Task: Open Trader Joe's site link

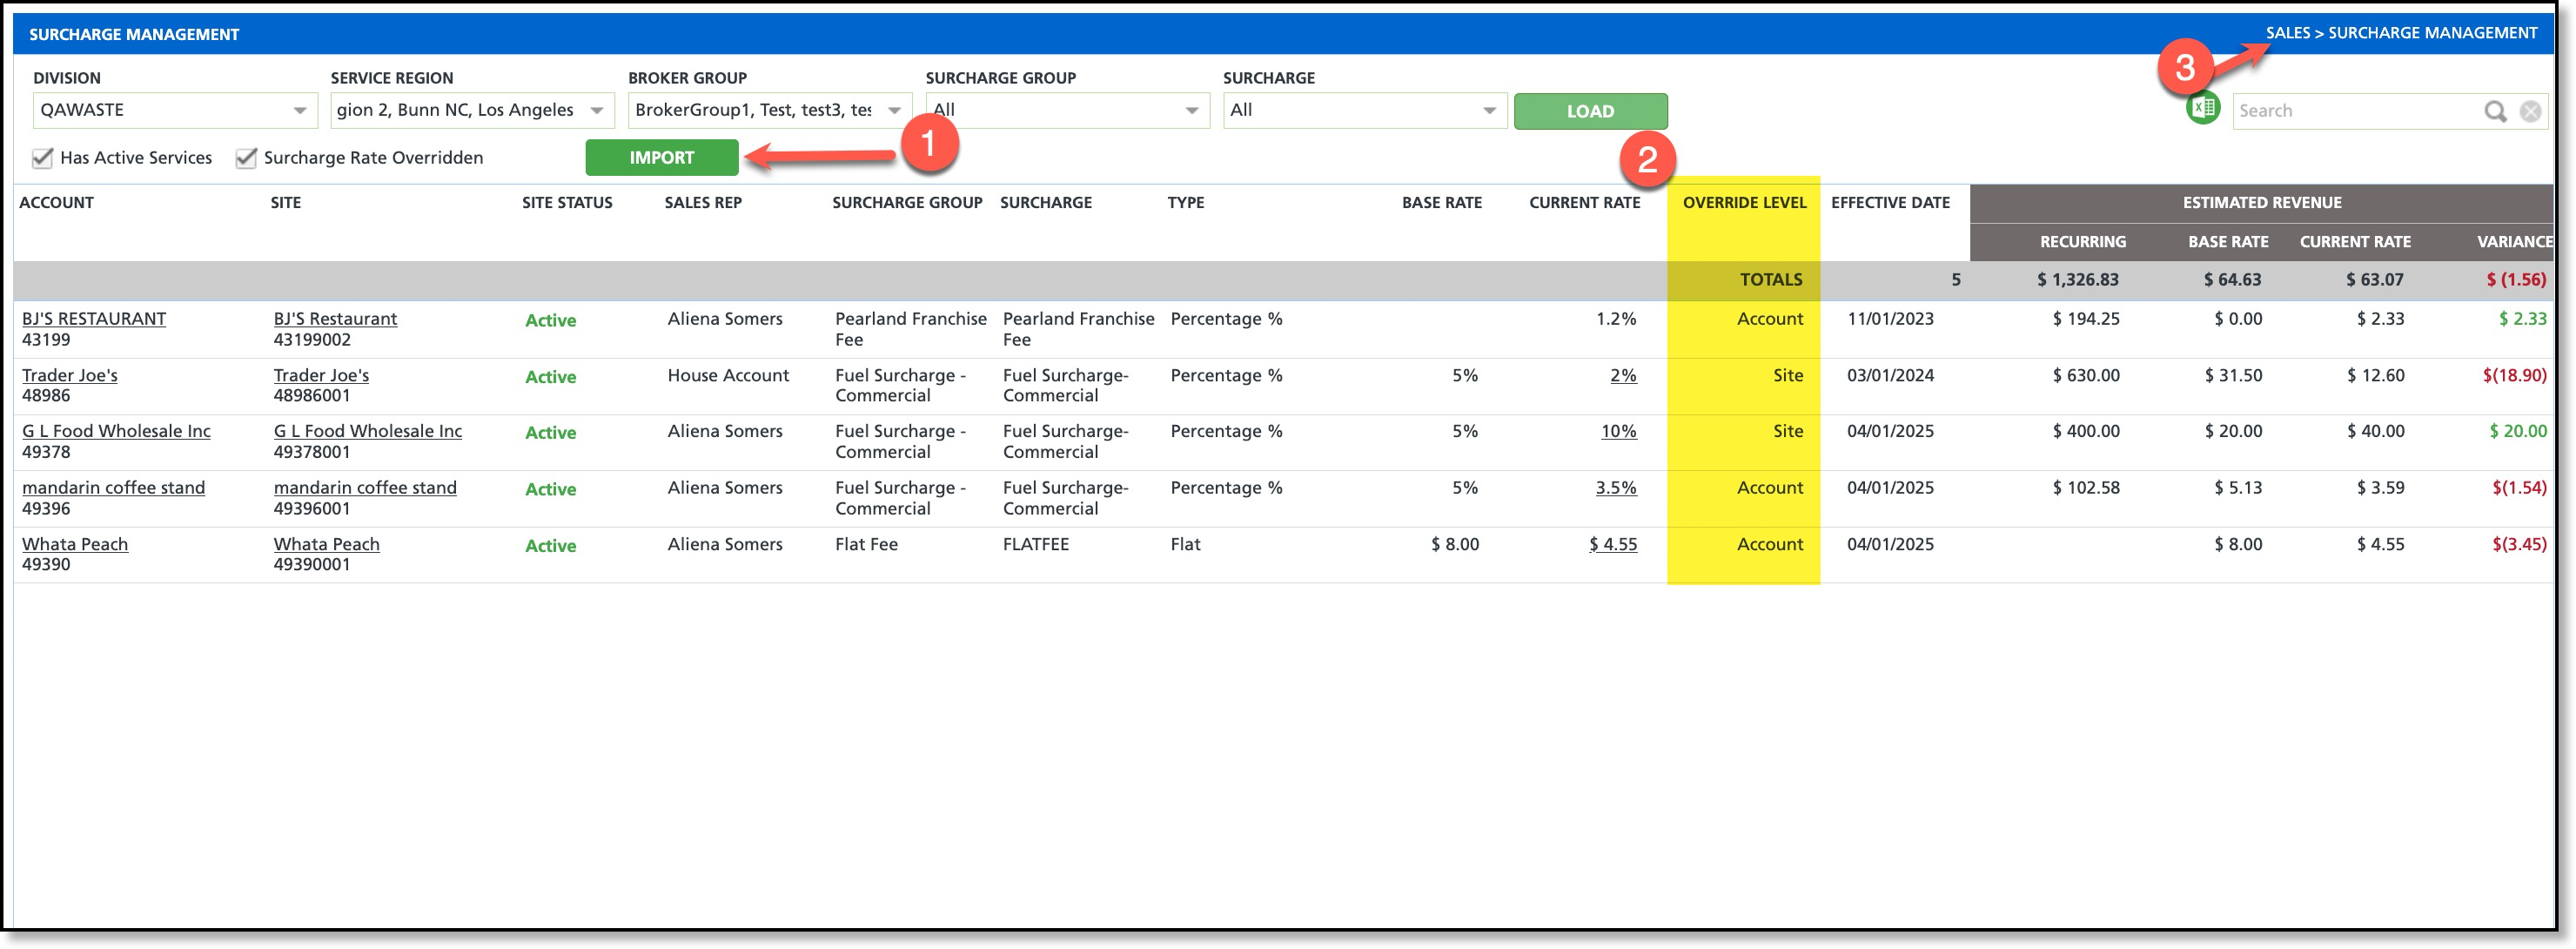Action: [321, 375]
